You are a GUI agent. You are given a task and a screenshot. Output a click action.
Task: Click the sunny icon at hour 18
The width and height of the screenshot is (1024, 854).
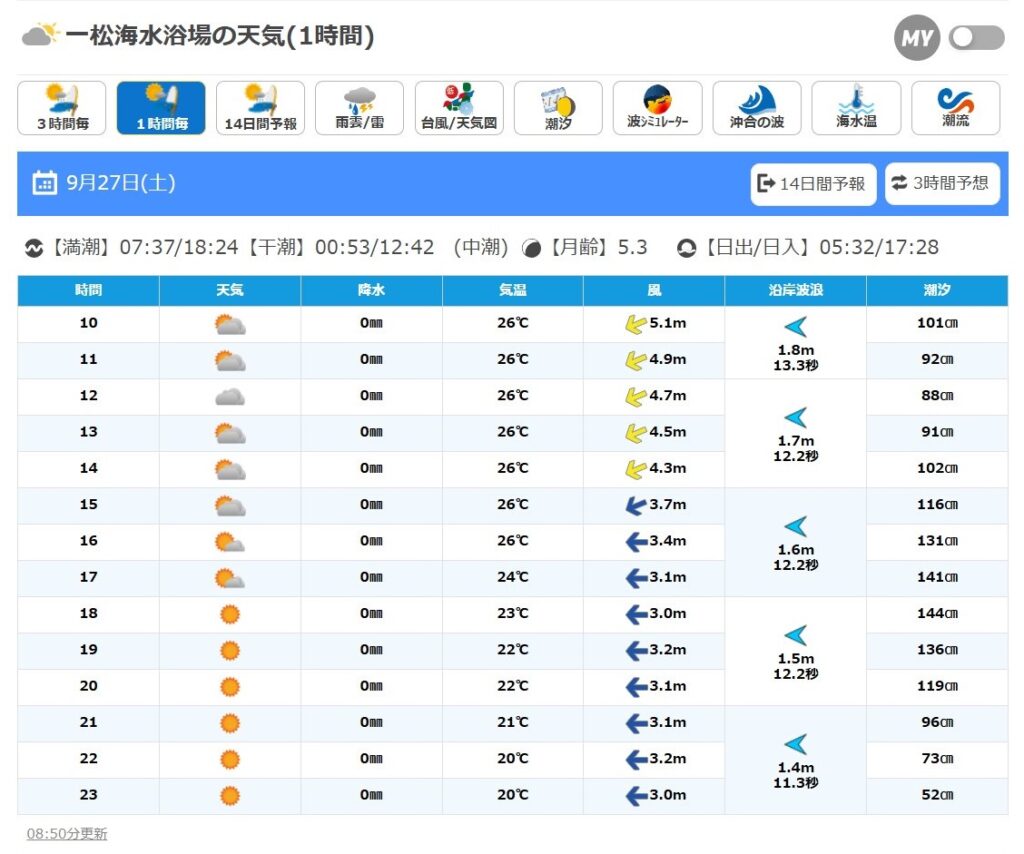tap(230, 614)
